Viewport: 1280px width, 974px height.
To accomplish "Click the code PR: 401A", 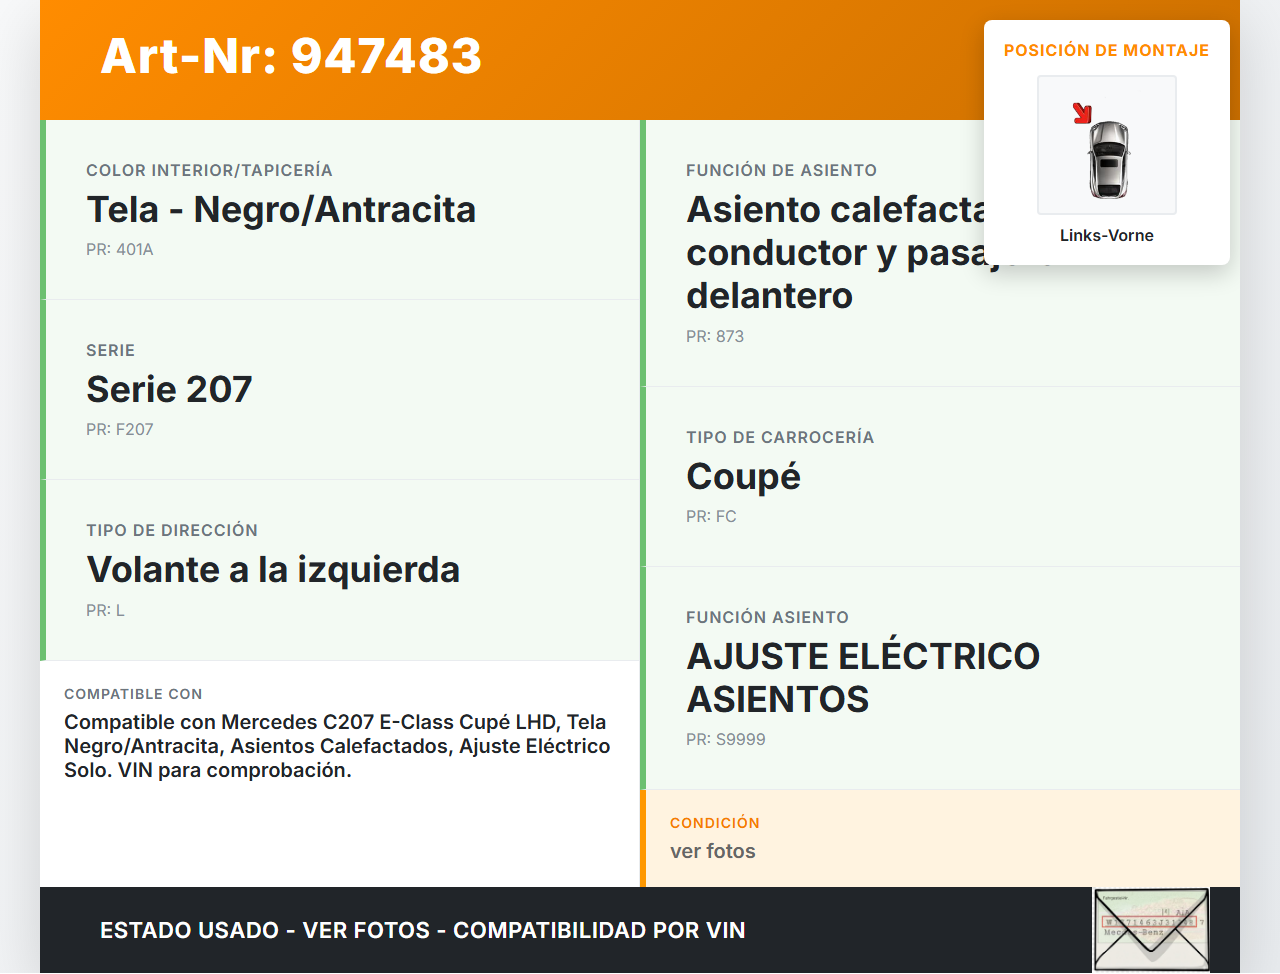I will [120, 249].
